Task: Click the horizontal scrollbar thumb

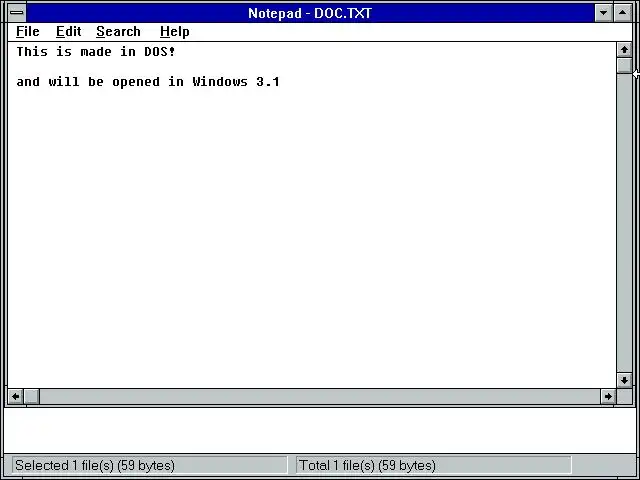Action: click(x=32, y=396)
